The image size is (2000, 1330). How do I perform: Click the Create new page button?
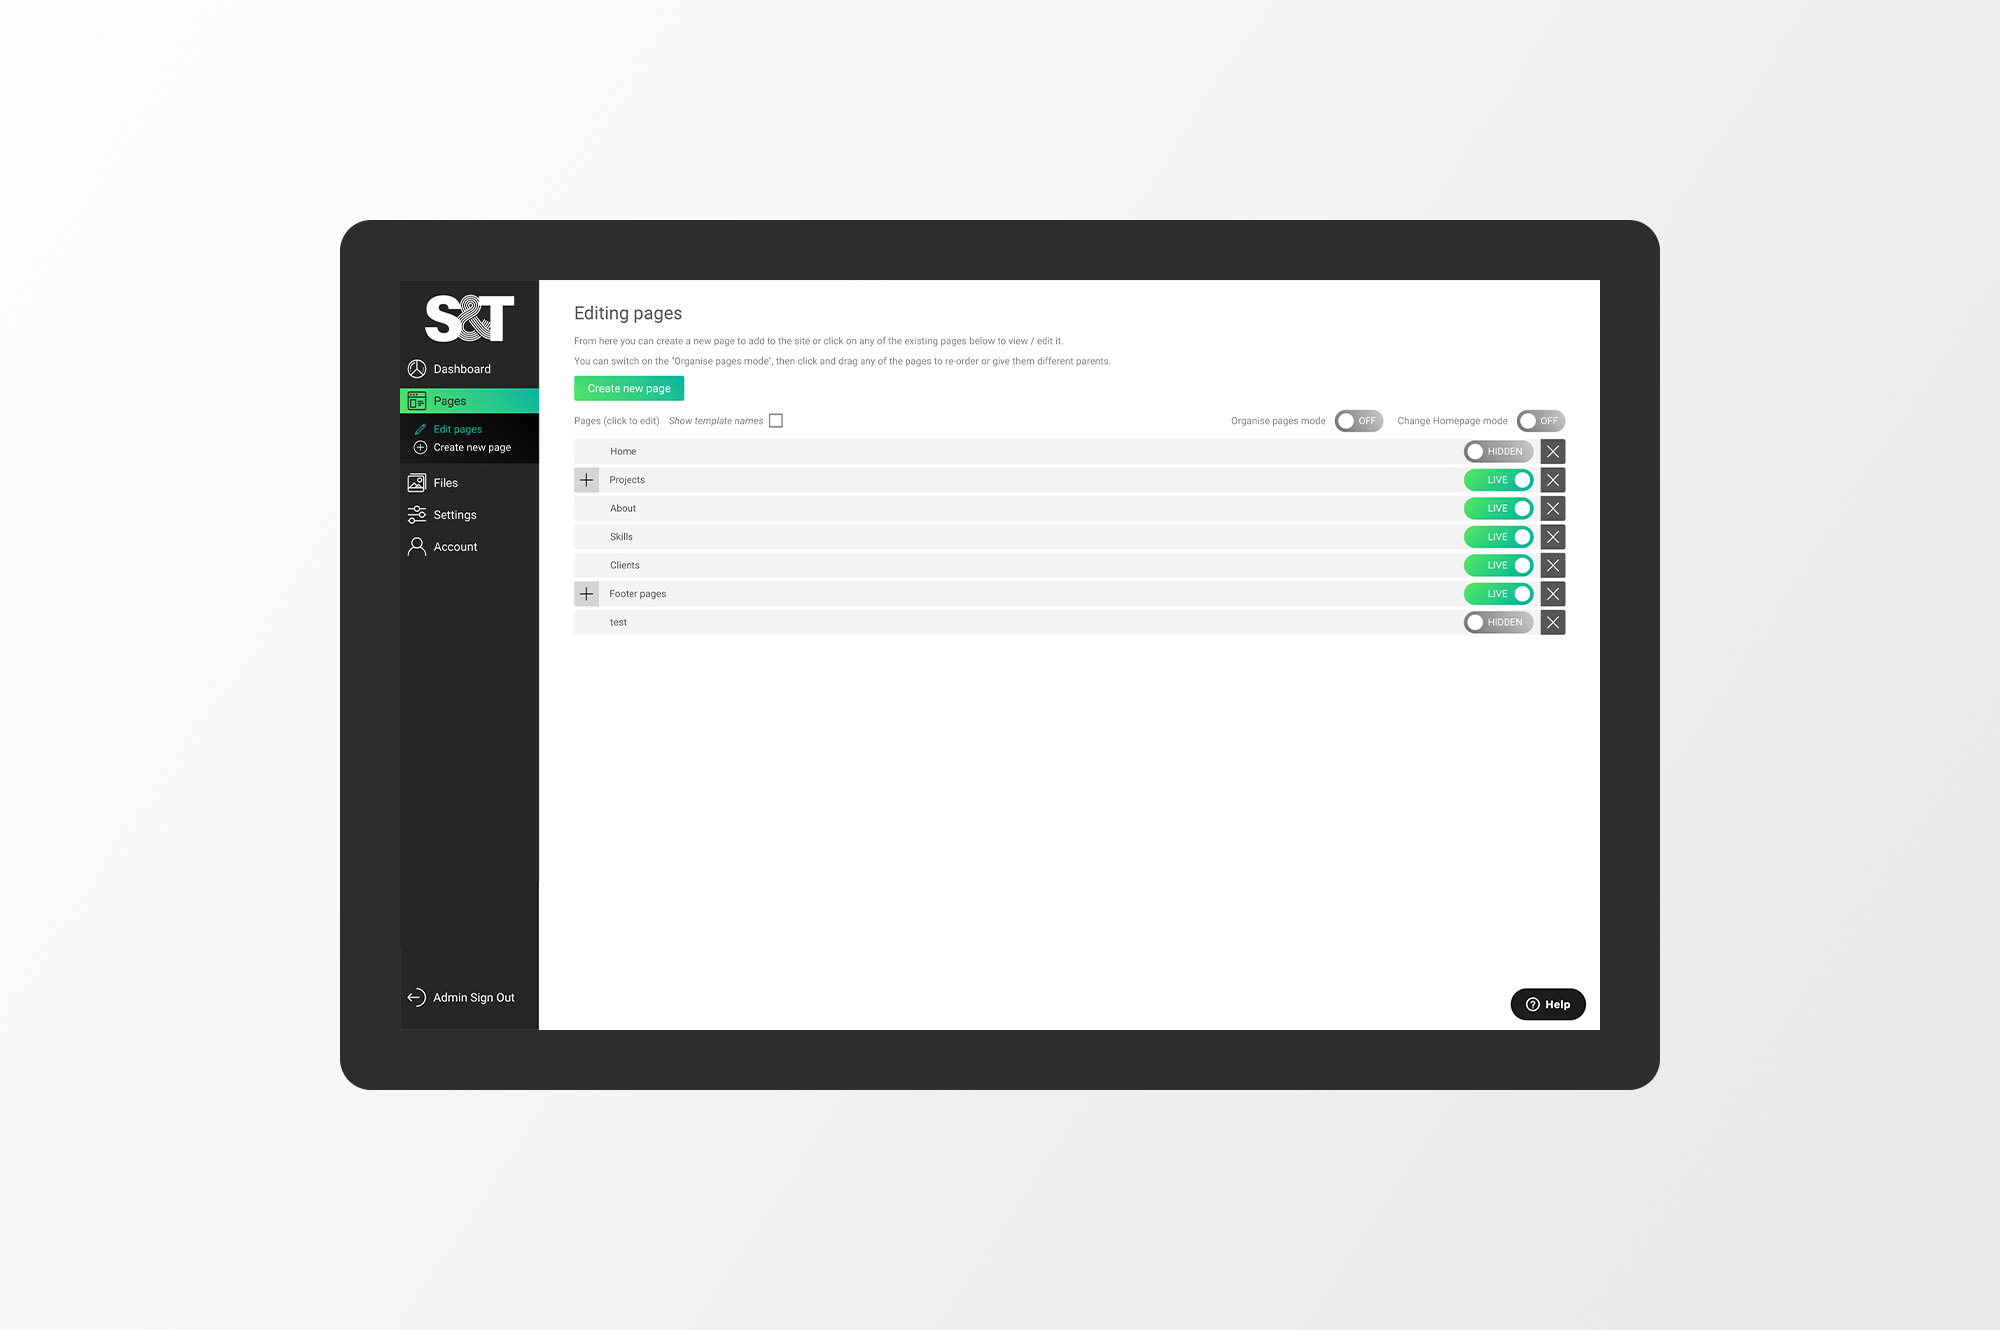[628, 387]
